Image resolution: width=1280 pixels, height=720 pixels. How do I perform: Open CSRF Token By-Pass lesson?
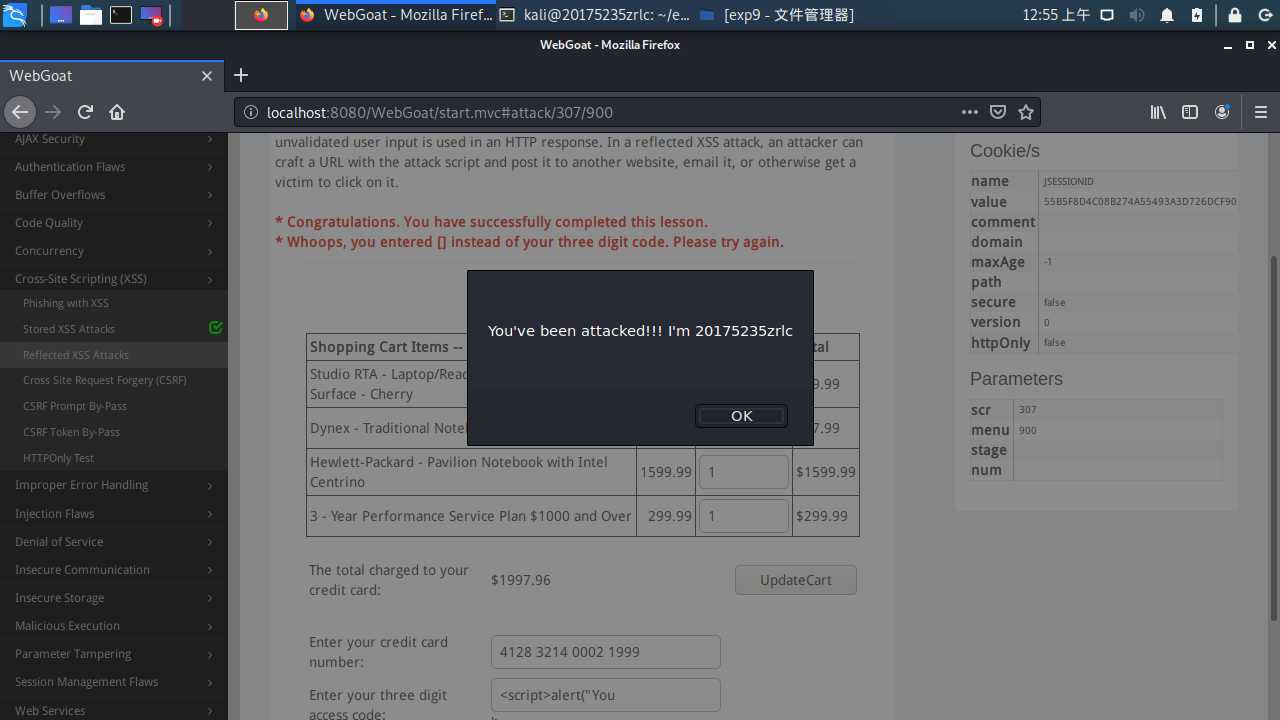tap(72, 432)
